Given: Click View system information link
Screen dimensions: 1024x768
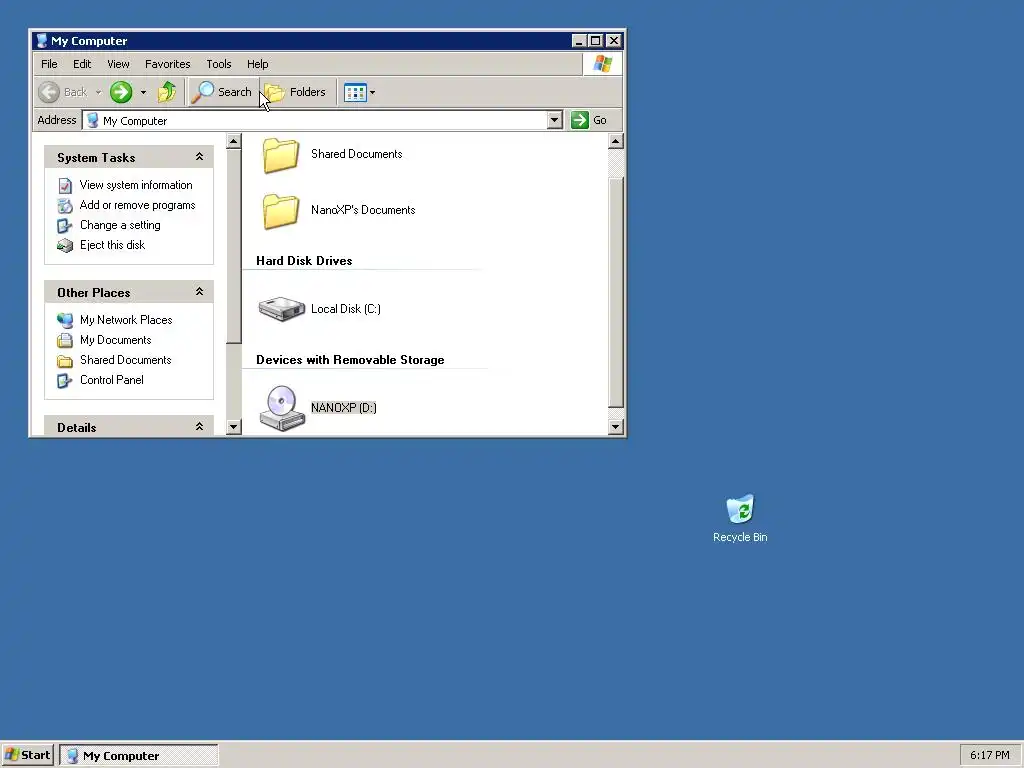Looking at the screenshot, I should (x=136, y=185).
